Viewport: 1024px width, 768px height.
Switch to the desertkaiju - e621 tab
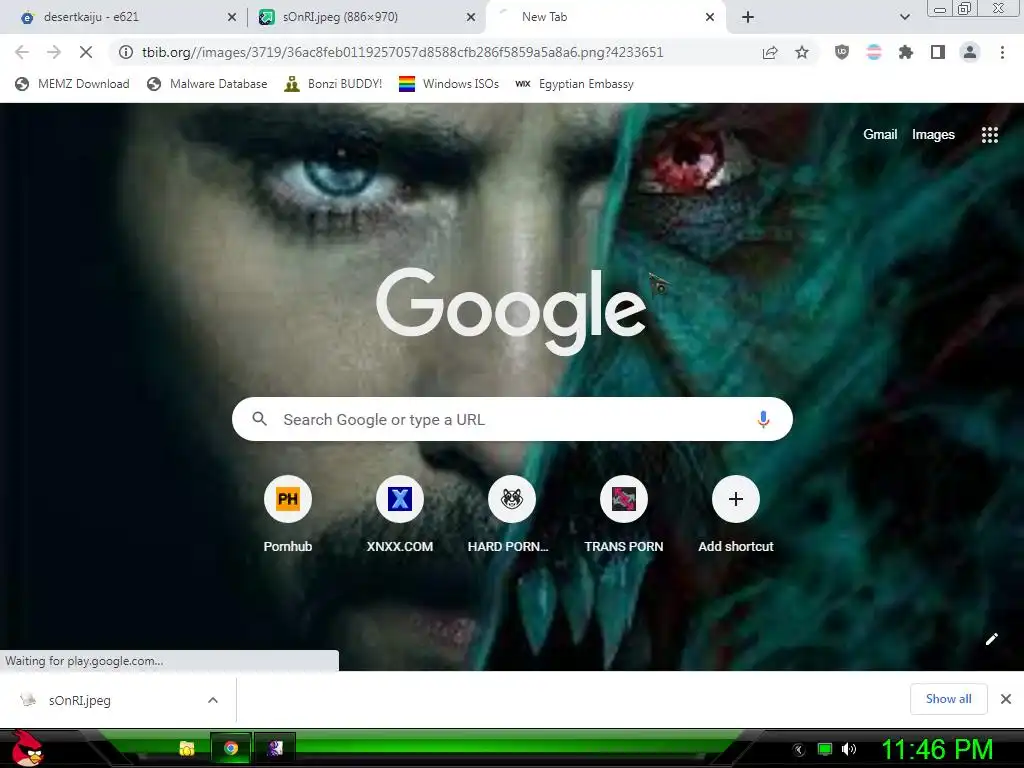(x=124, y=17)
